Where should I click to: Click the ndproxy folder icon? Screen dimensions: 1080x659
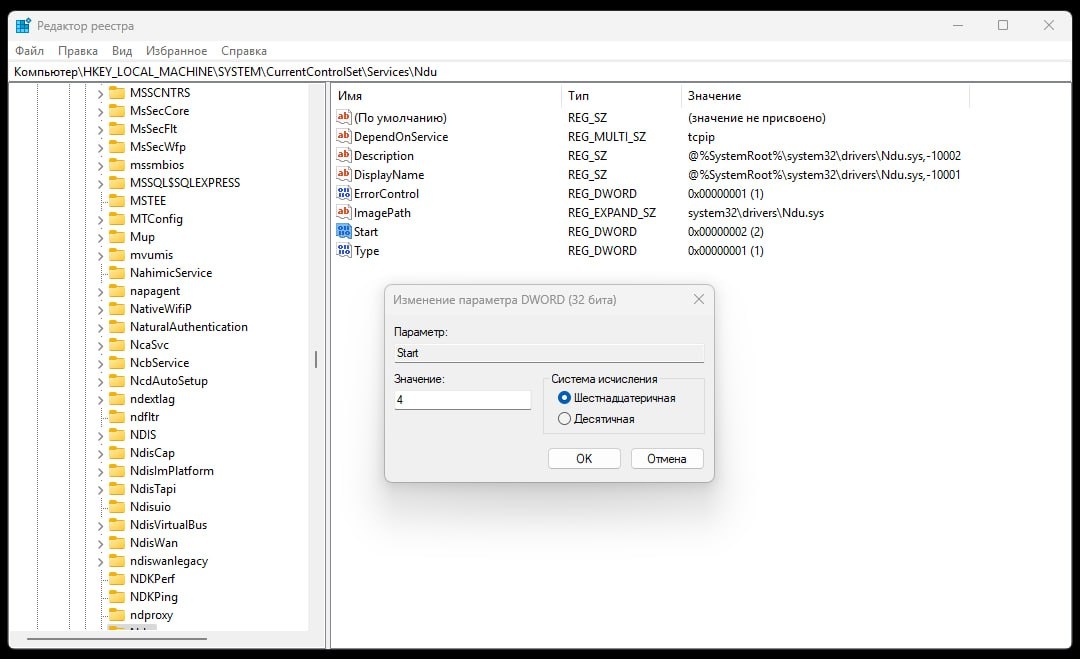(x=117, y=614)
